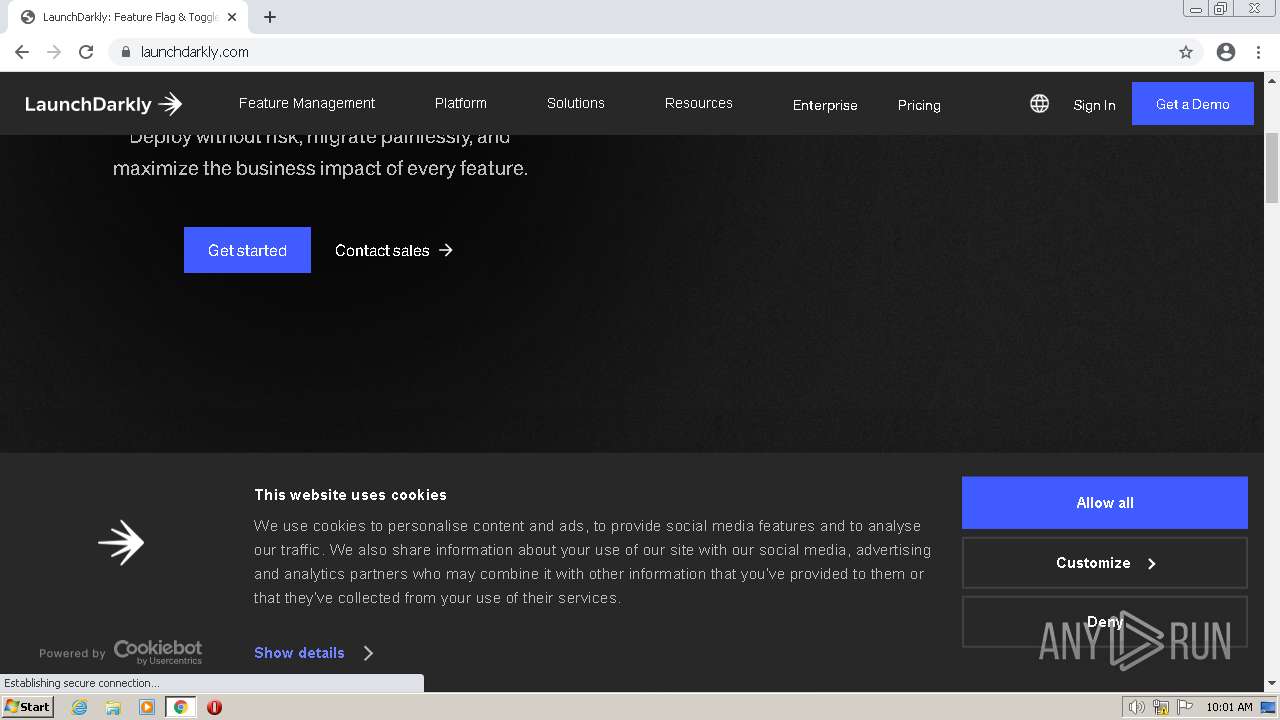Follow the Contact sales link
Screen dimensions: 1280x720
click(x=394, y=250)
